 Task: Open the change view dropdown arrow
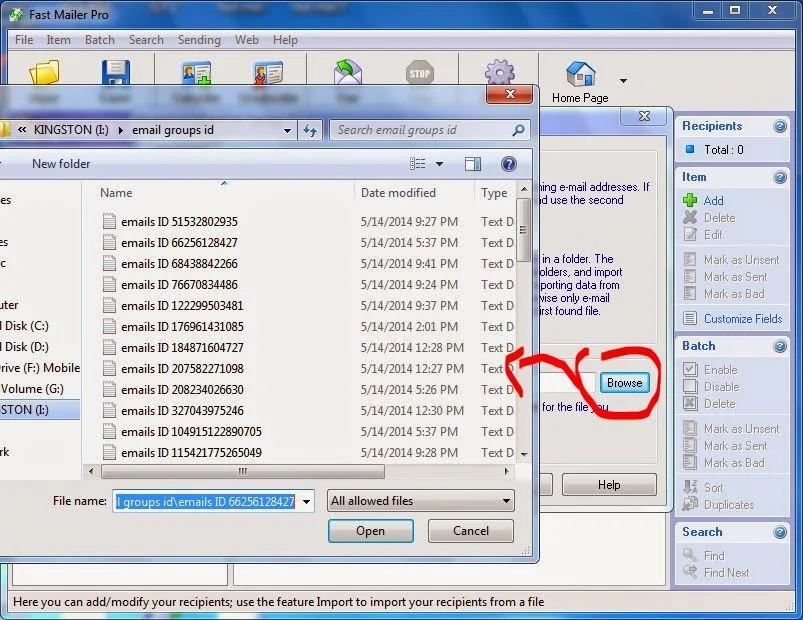pos(439,164)
